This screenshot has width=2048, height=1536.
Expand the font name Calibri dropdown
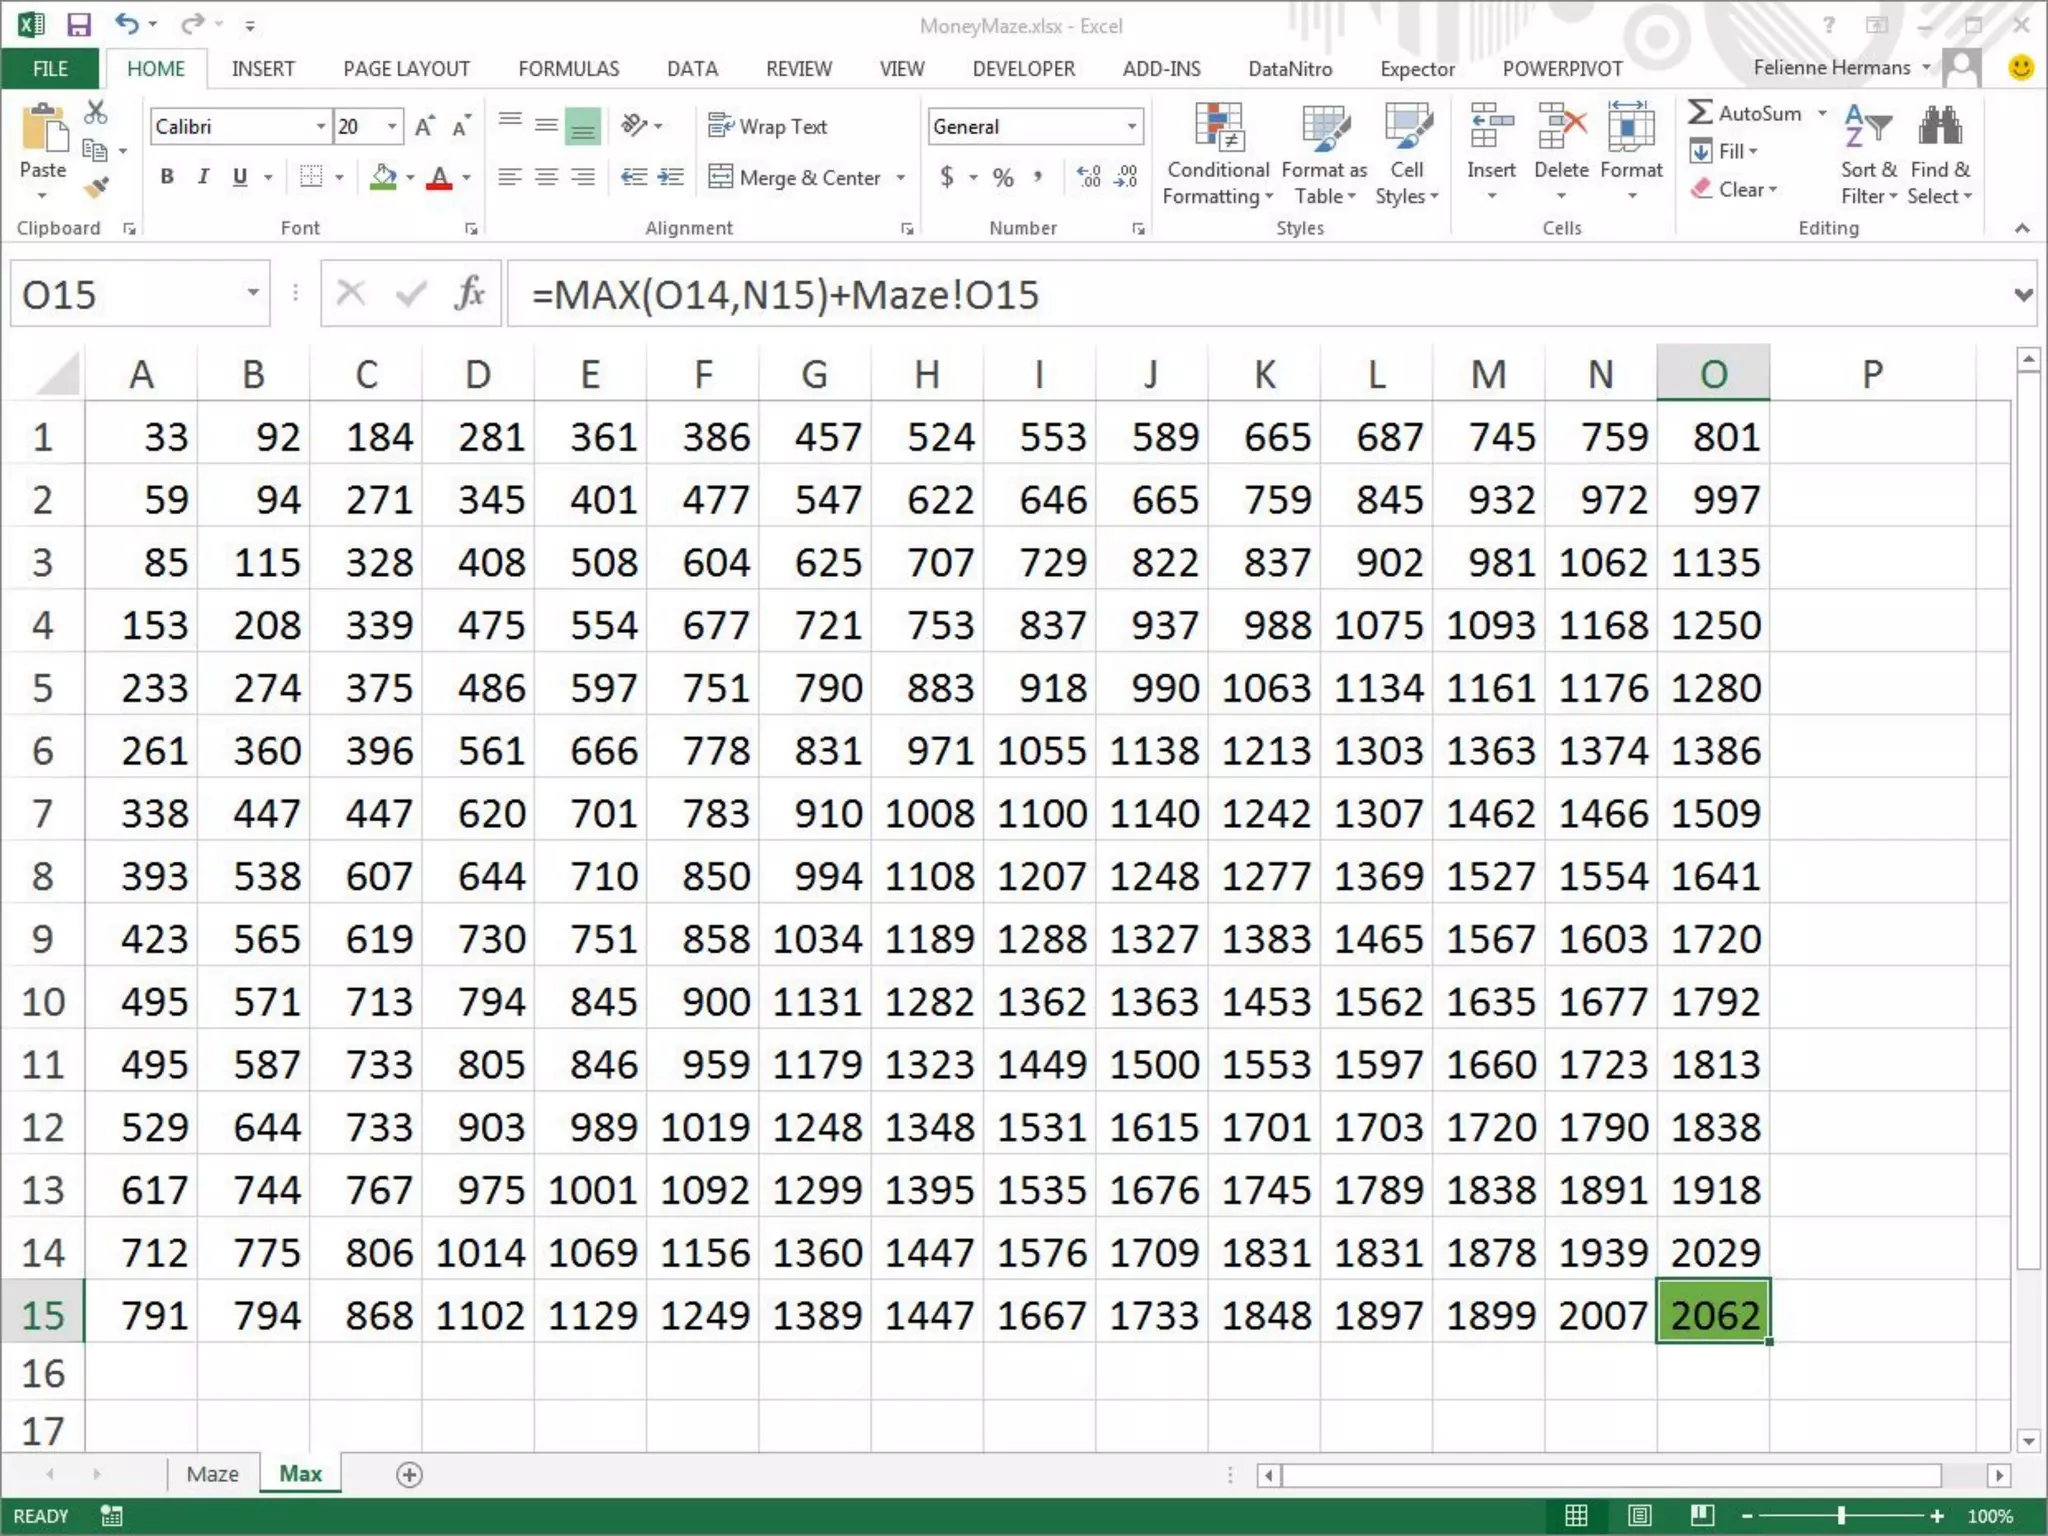(320, 127)
